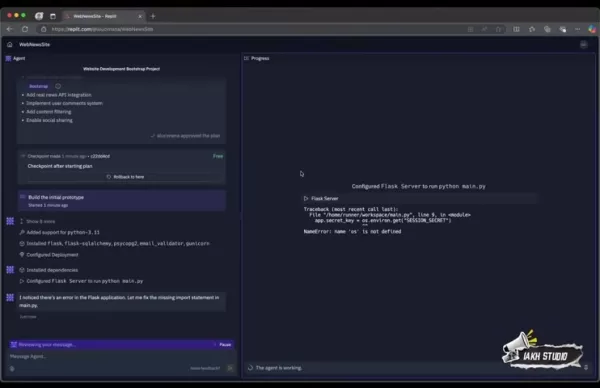Run Flask Server with the play icon
Screen dimensions: 600x388
click(x=306, y=198)
